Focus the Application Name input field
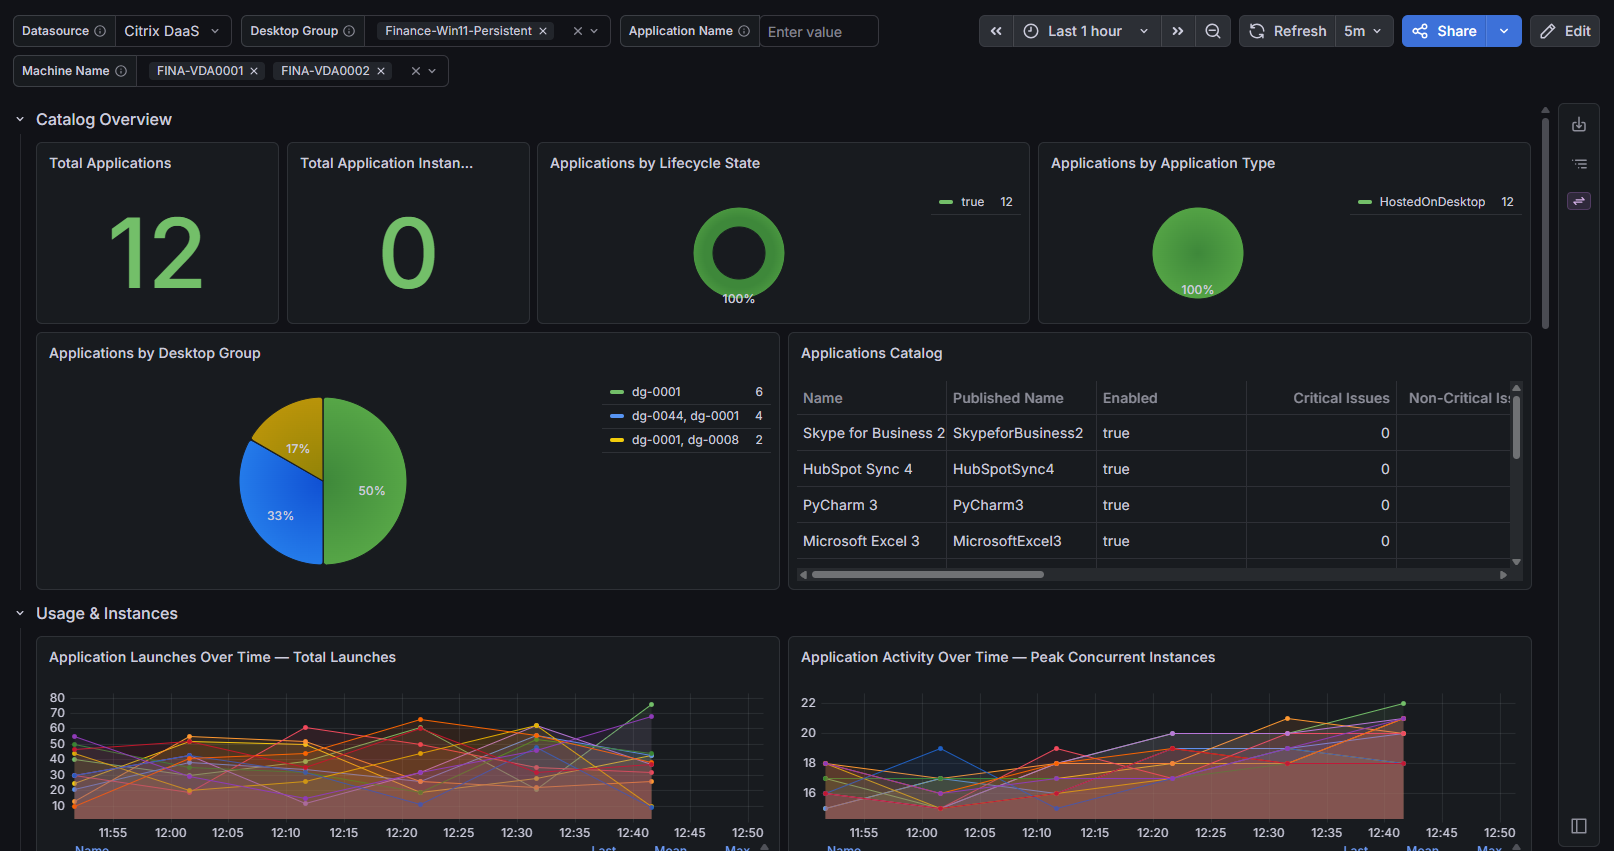This screenshot has height=851, width=1614. (x=819, y=31)
